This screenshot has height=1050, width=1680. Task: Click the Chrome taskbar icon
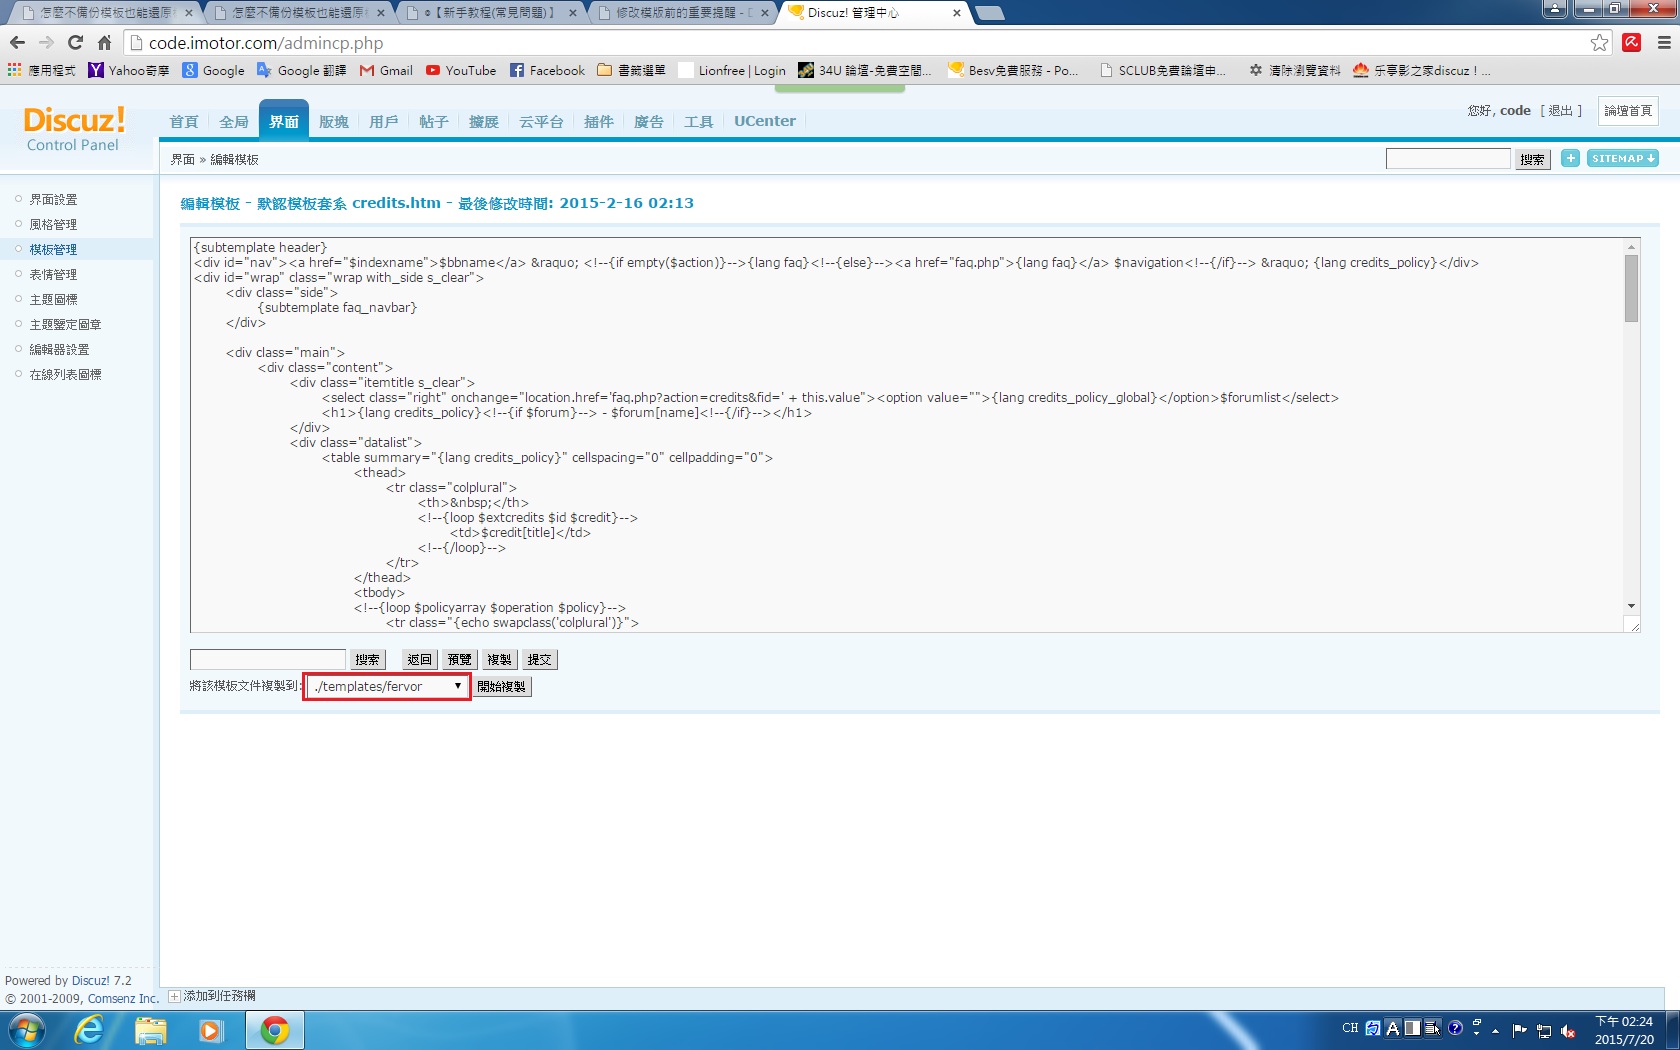[274, 1030]
